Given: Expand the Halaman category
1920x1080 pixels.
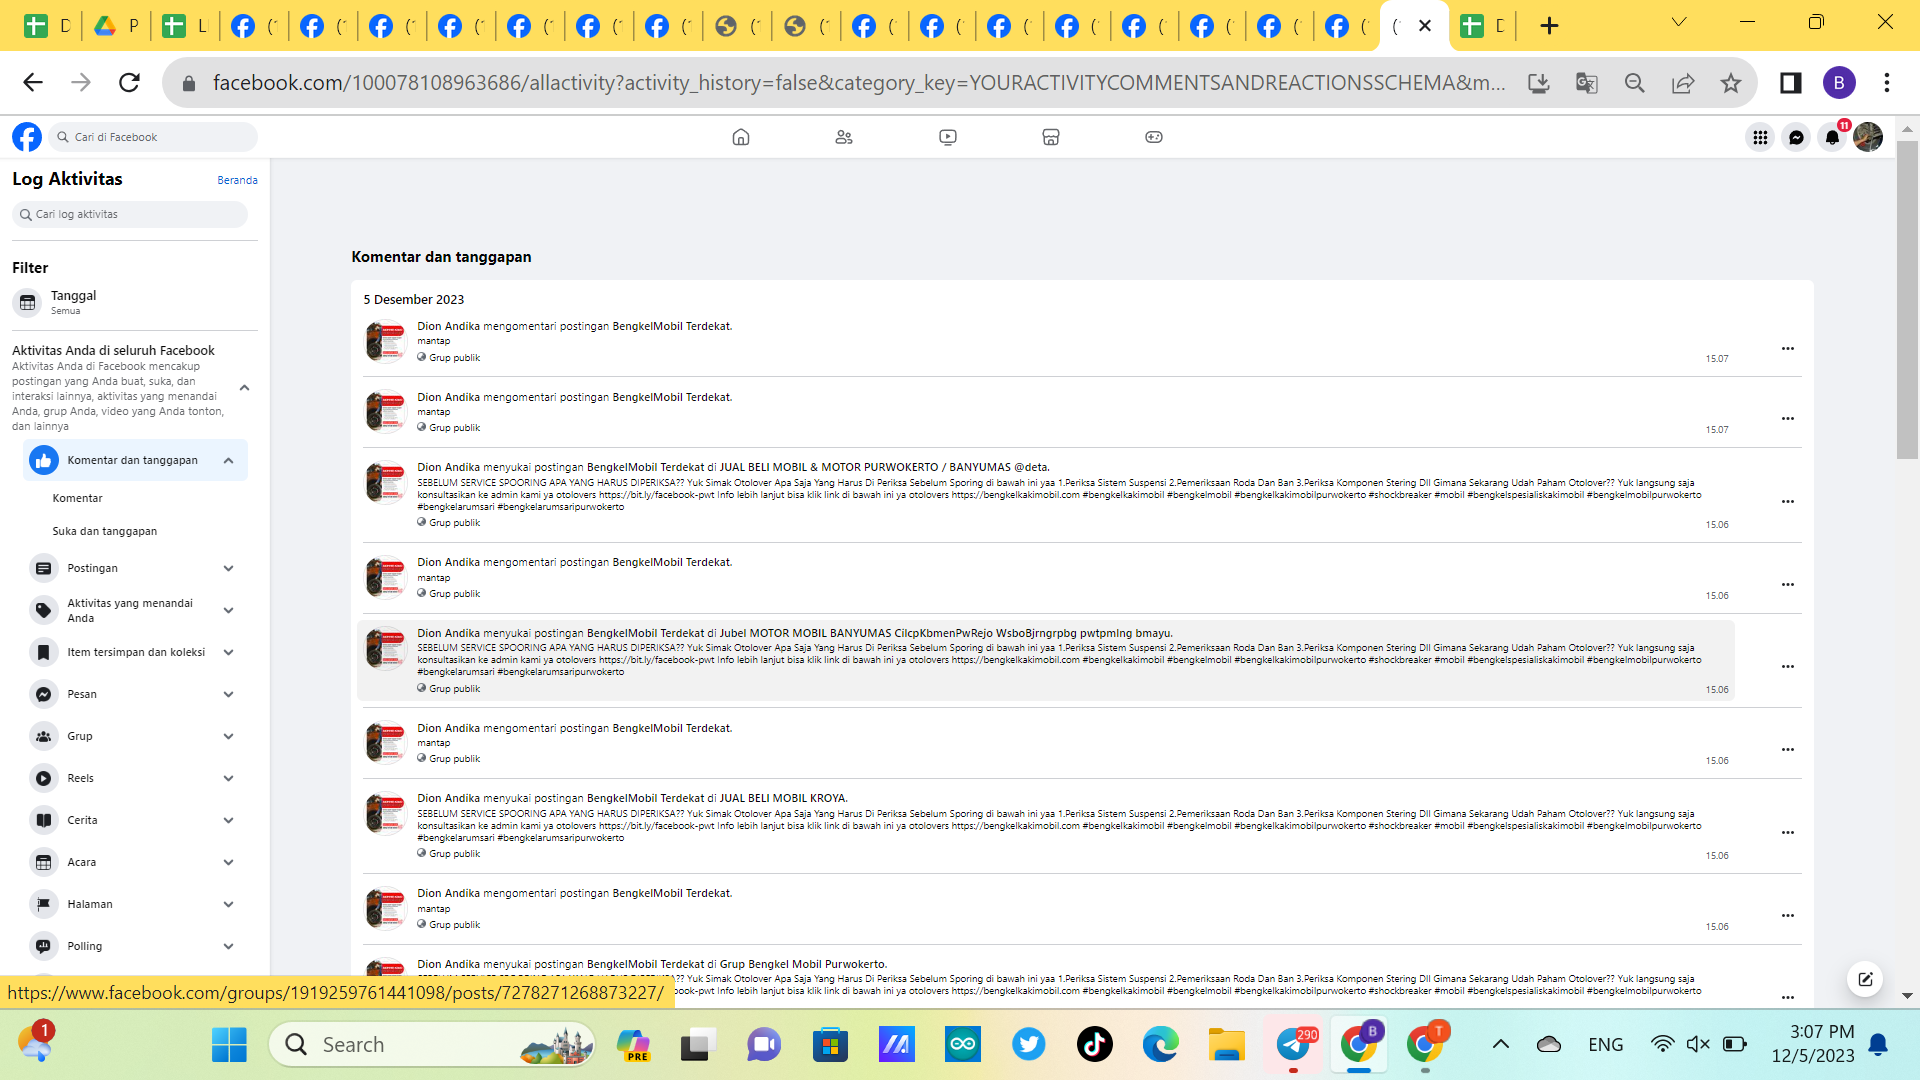Looking at the screenshot, I should 228,905.
